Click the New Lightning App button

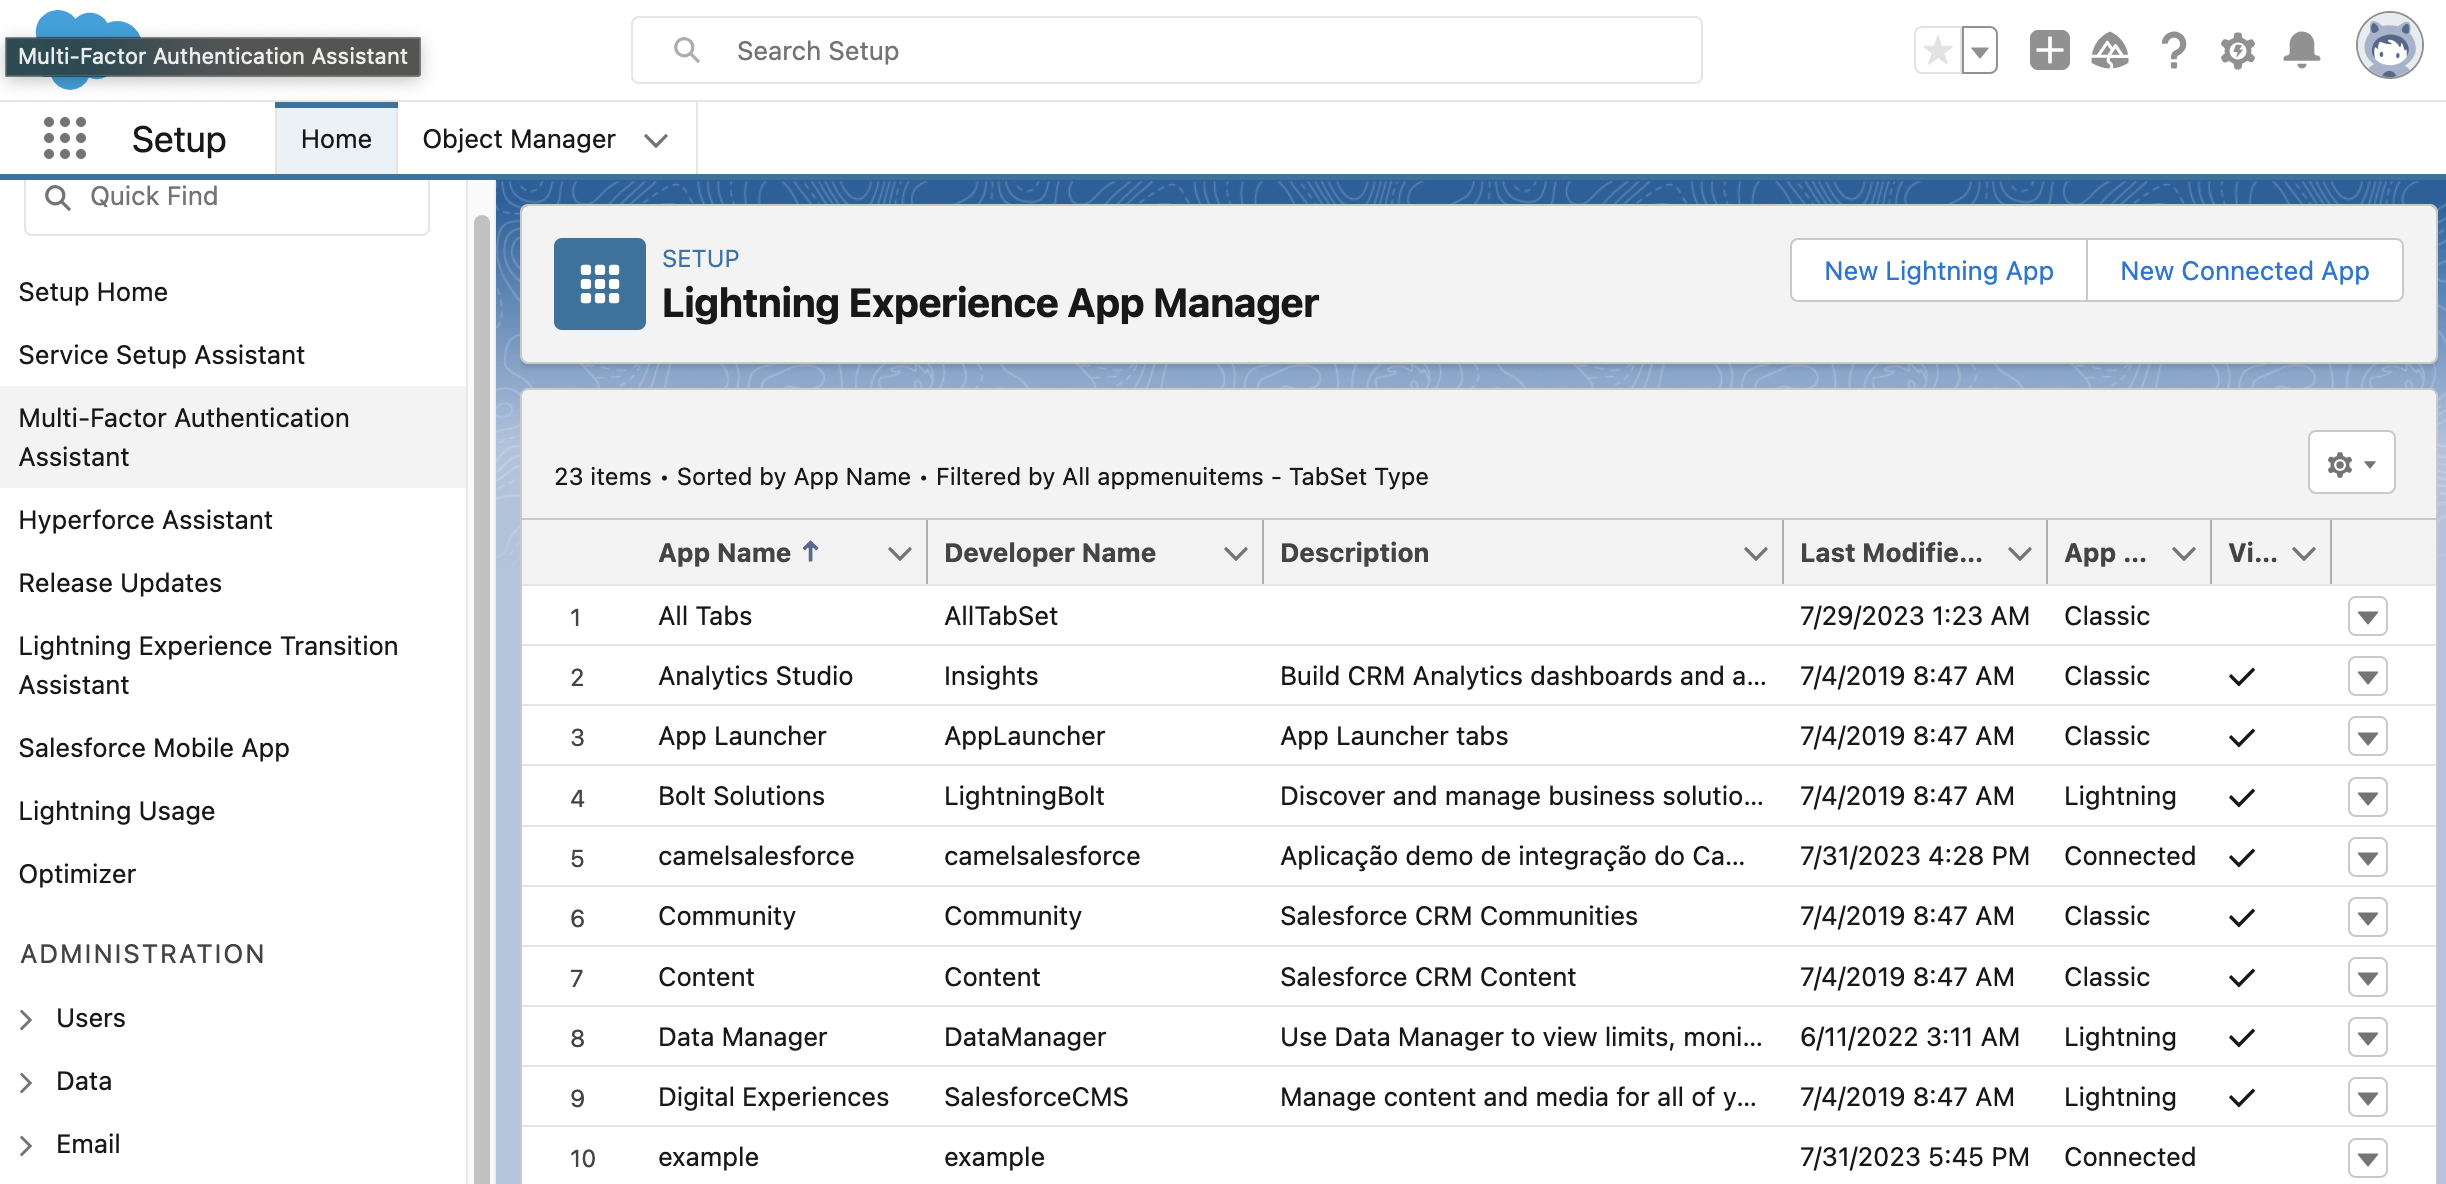(x=1938, y=271)
